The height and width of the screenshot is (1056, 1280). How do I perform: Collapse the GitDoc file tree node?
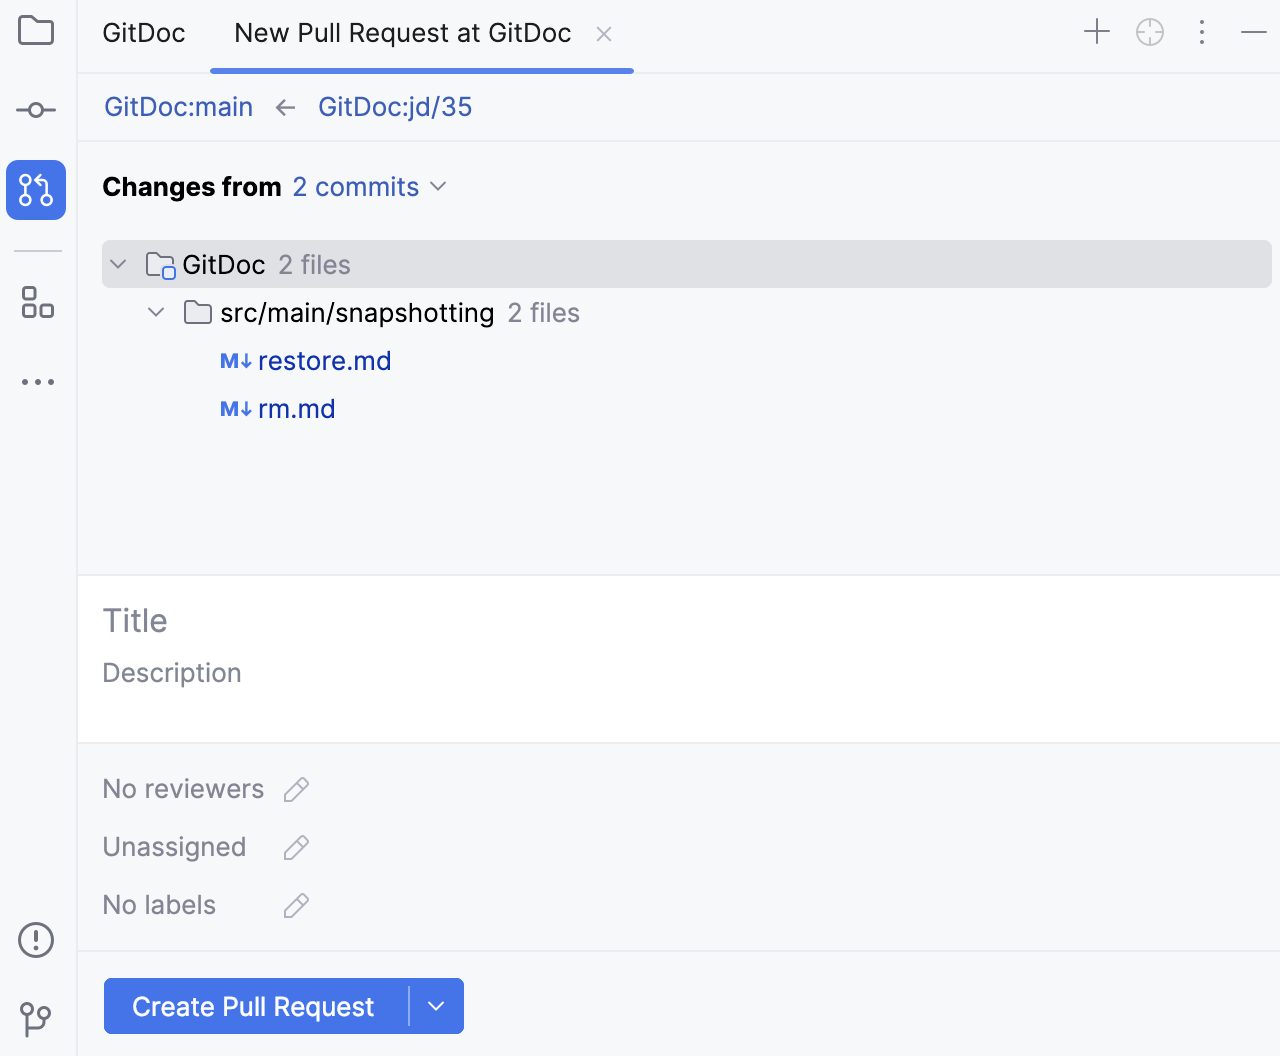118,264
